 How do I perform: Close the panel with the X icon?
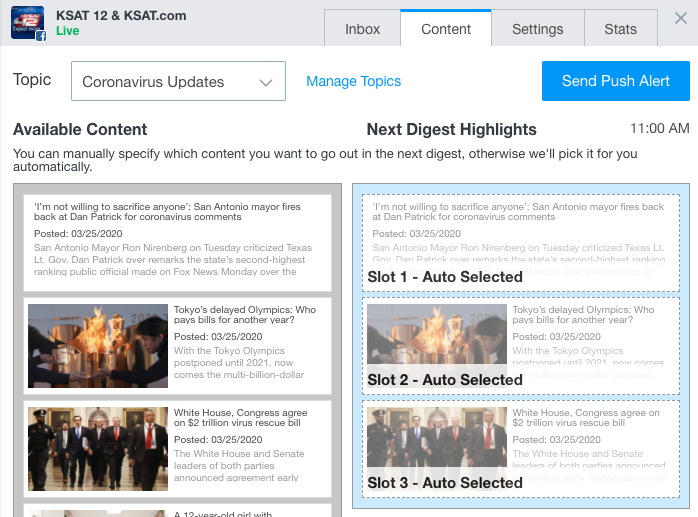[x=681, y=18]
